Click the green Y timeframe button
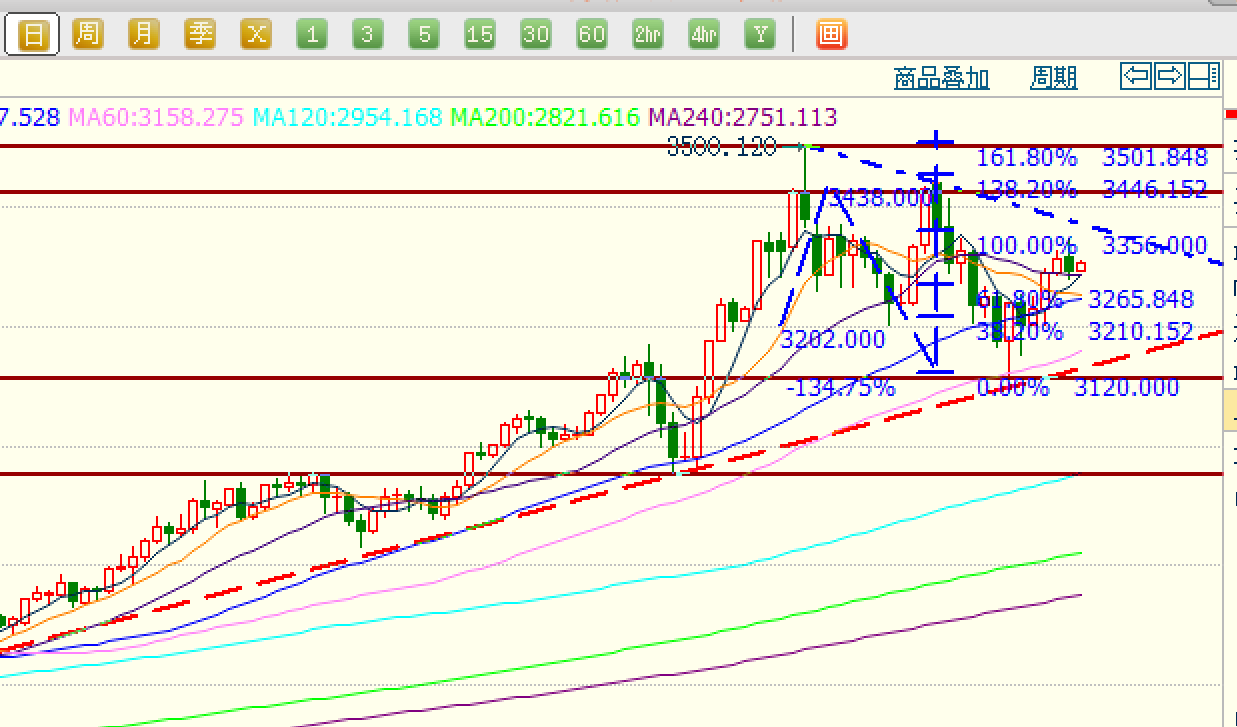Screen dimensions: 1237x727 [x=760, y=35]
